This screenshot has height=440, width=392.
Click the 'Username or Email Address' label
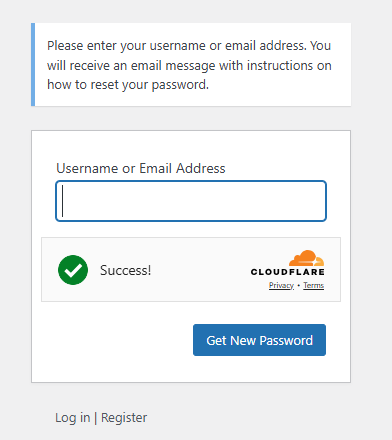coord(141,168)
